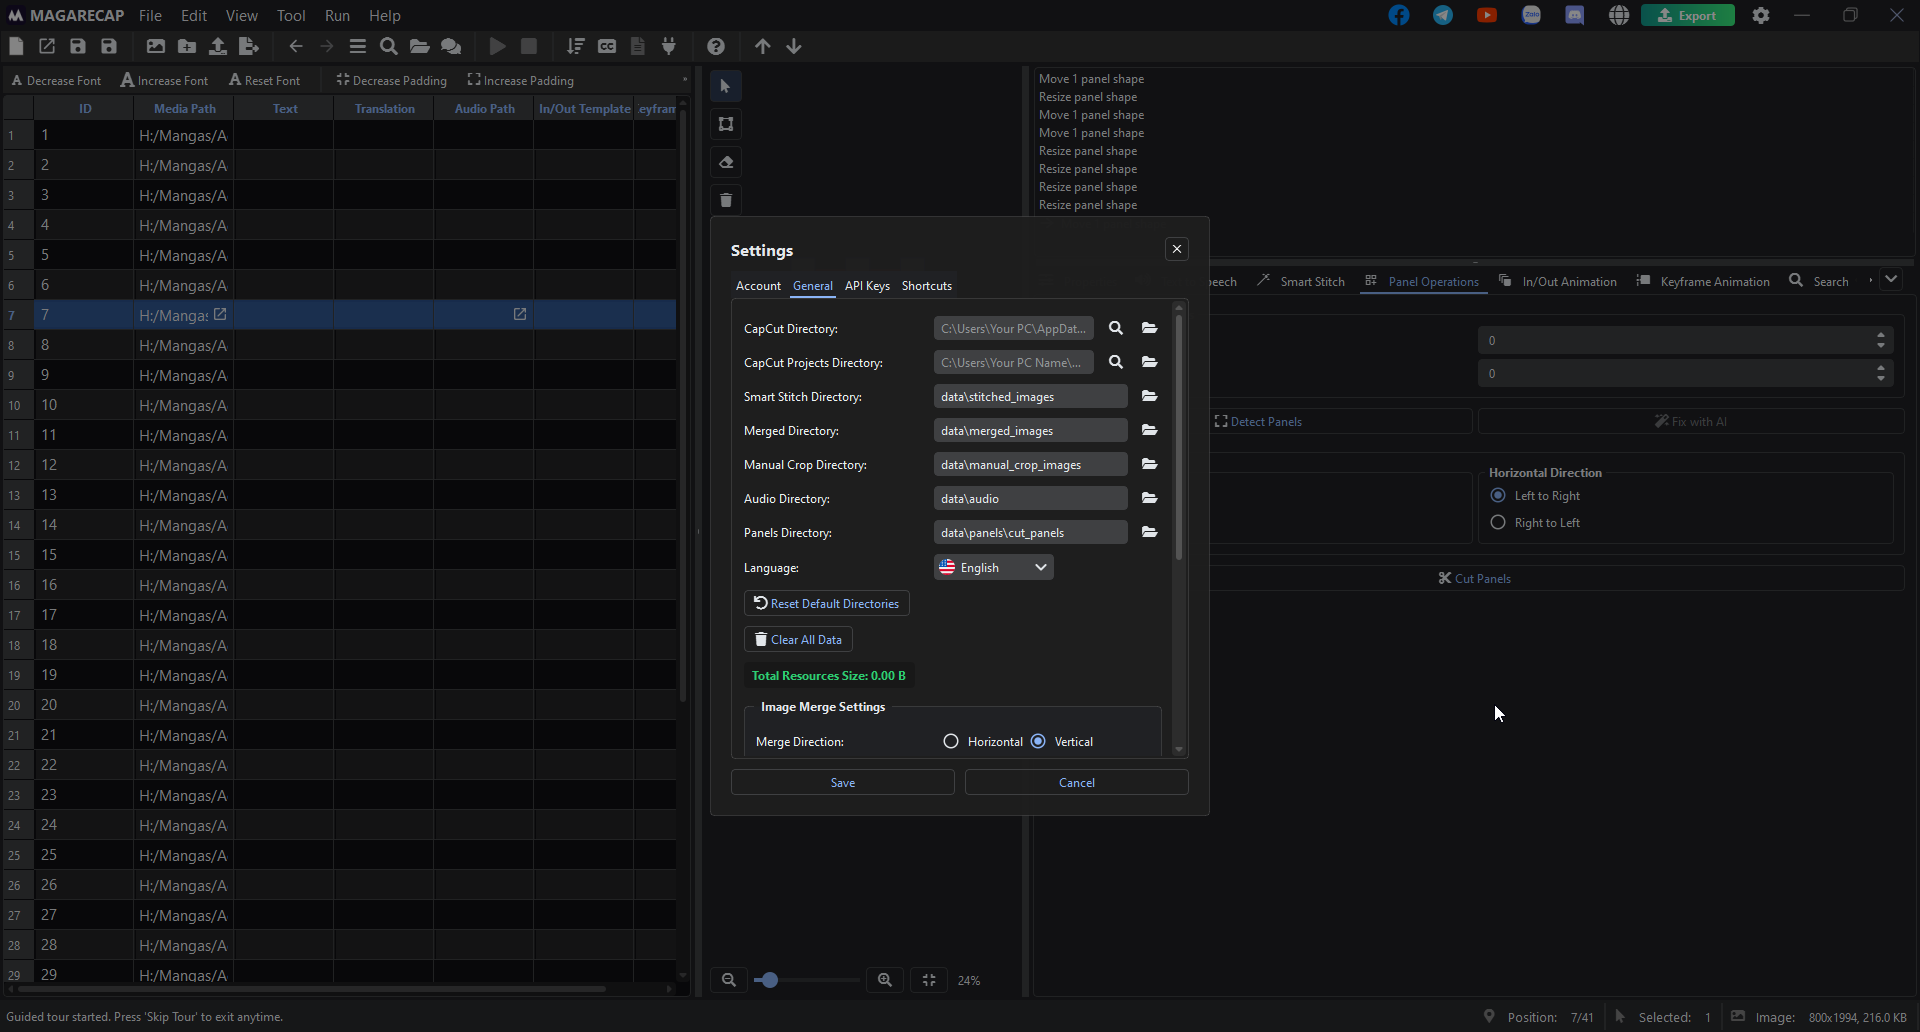The width and height of the screenshot is (1920, 1032).
Task: Select the pointer cursor tool
Action: pos(726,86)
